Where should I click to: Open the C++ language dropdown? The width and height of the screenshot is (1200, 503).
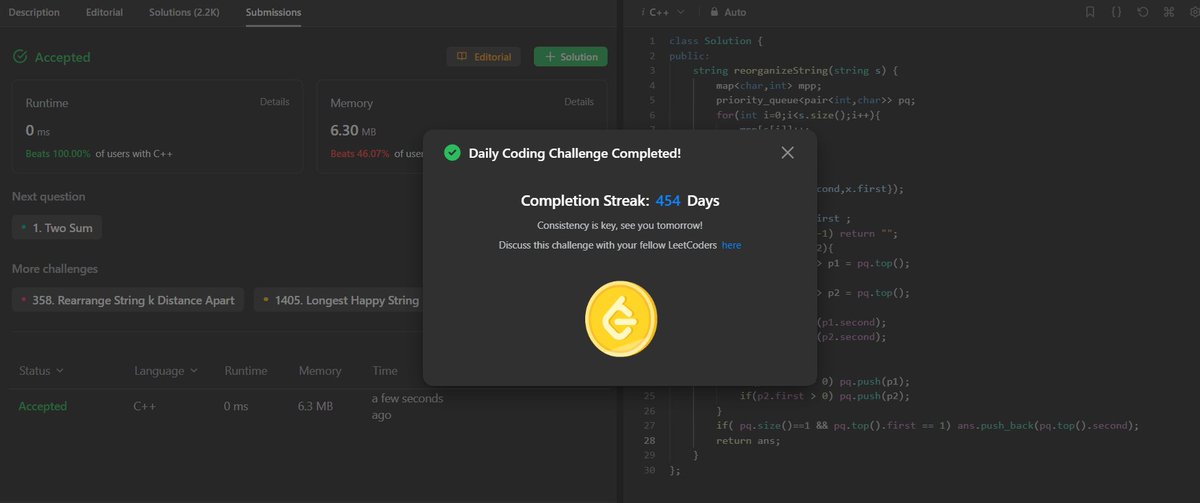point(666,12)
